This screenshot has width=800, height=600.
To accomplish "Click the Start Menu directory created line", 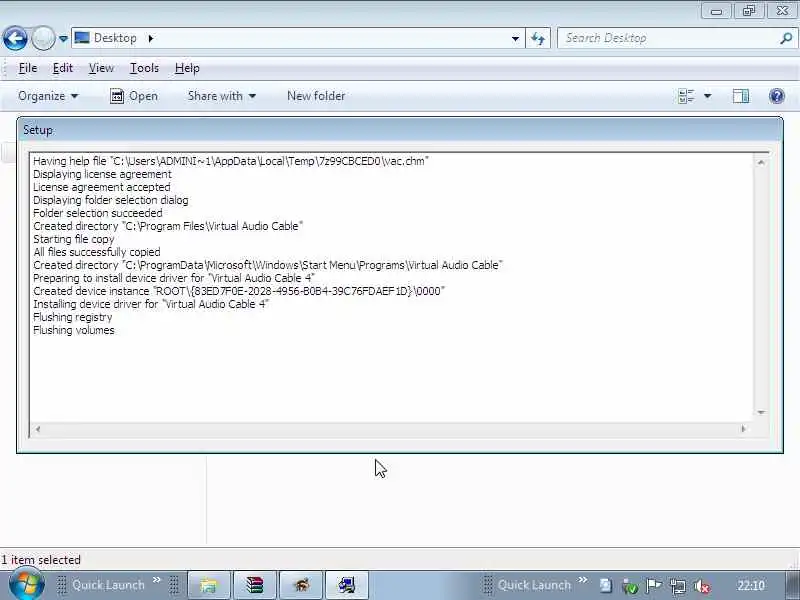I will click(268, 265).
